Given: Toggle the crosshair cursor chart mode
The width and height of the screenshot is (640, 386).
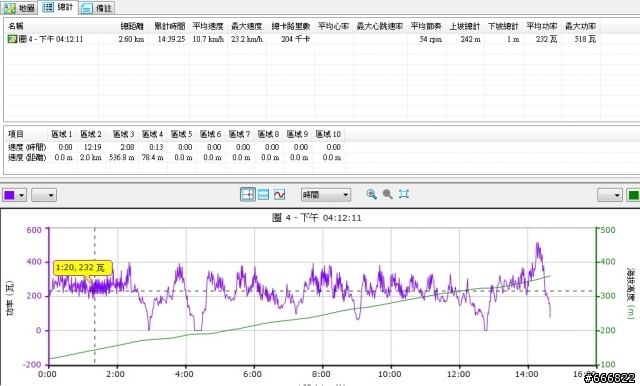Looking at the screenshot, I should [x=248, y=195].
